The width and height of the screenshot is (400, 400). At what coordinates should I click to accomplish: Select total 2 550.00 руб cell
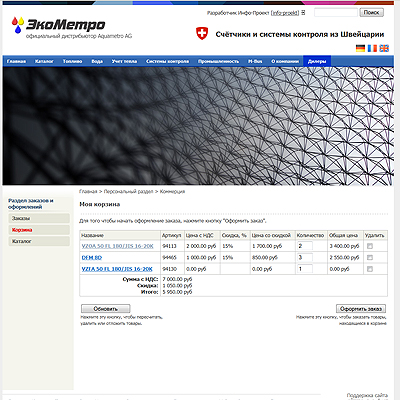344,257
